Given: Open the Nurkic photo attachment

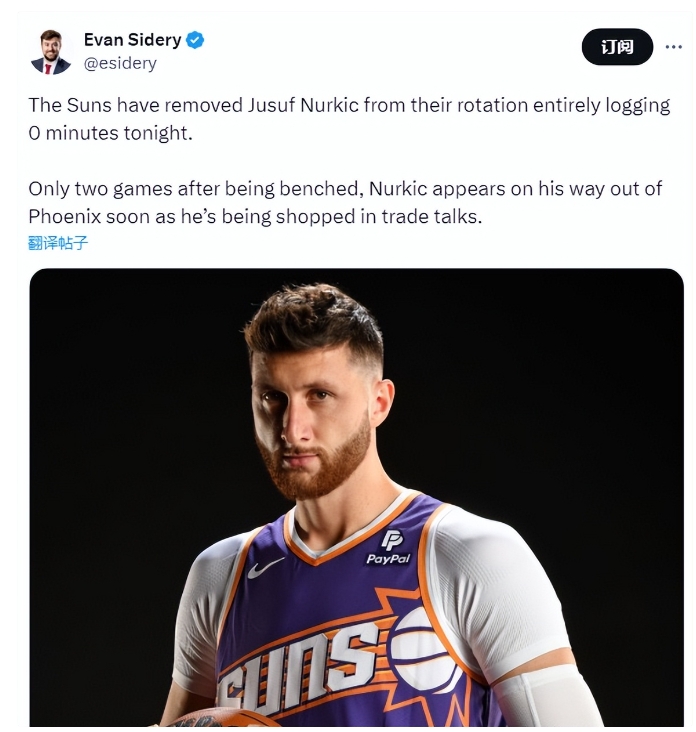Looking at the screenshot, I should click(x=356, y=400).
